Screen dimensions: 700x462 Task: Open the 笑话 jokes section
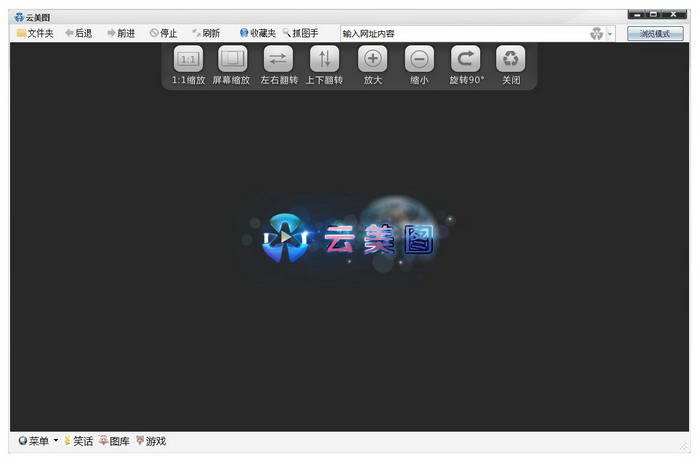(79, 441)
